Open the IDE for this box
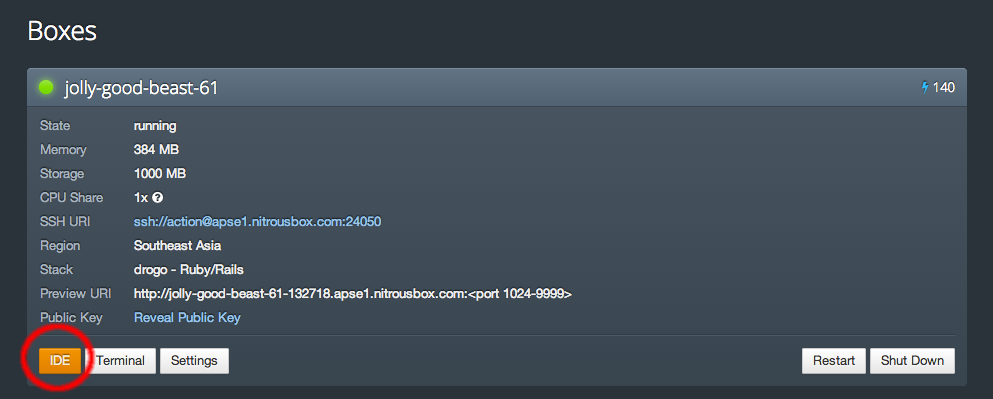Image resolution: width=993 pixels, height=399 pixels. click(x=60, y=361)
